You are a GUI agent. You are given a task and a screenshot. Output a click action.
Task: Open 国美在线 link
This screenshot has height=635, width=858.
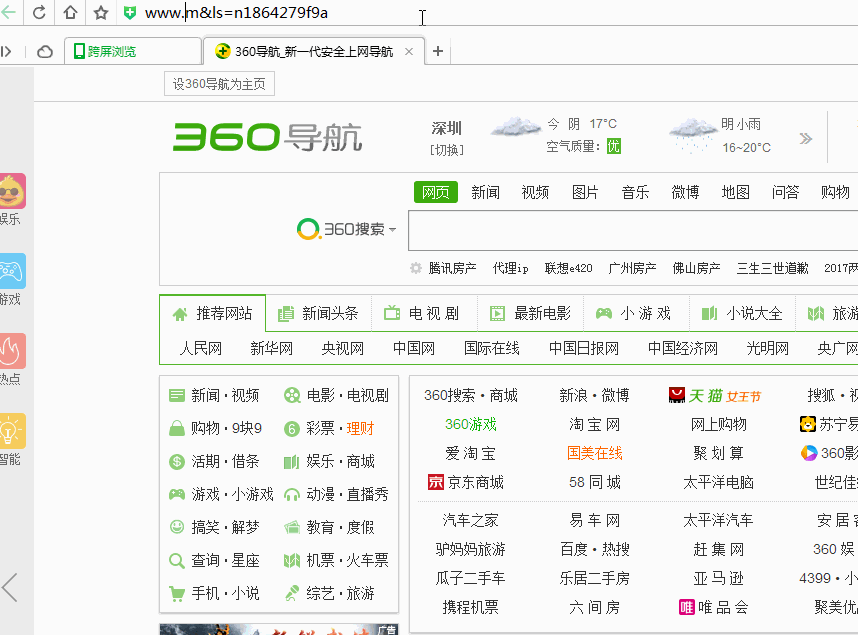click(x=595, y=453)
